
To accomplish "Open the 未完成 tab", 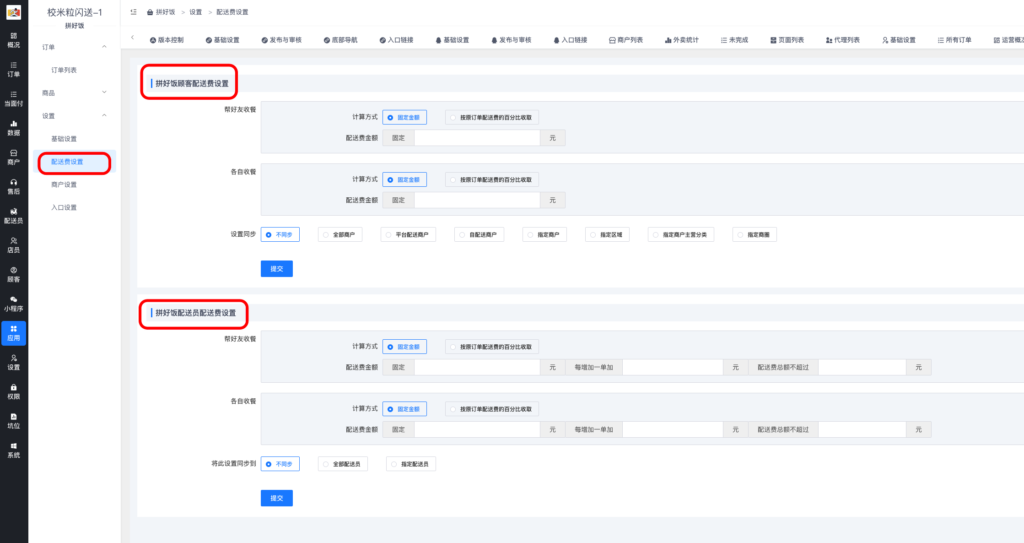I will click(x=734, y=40).
